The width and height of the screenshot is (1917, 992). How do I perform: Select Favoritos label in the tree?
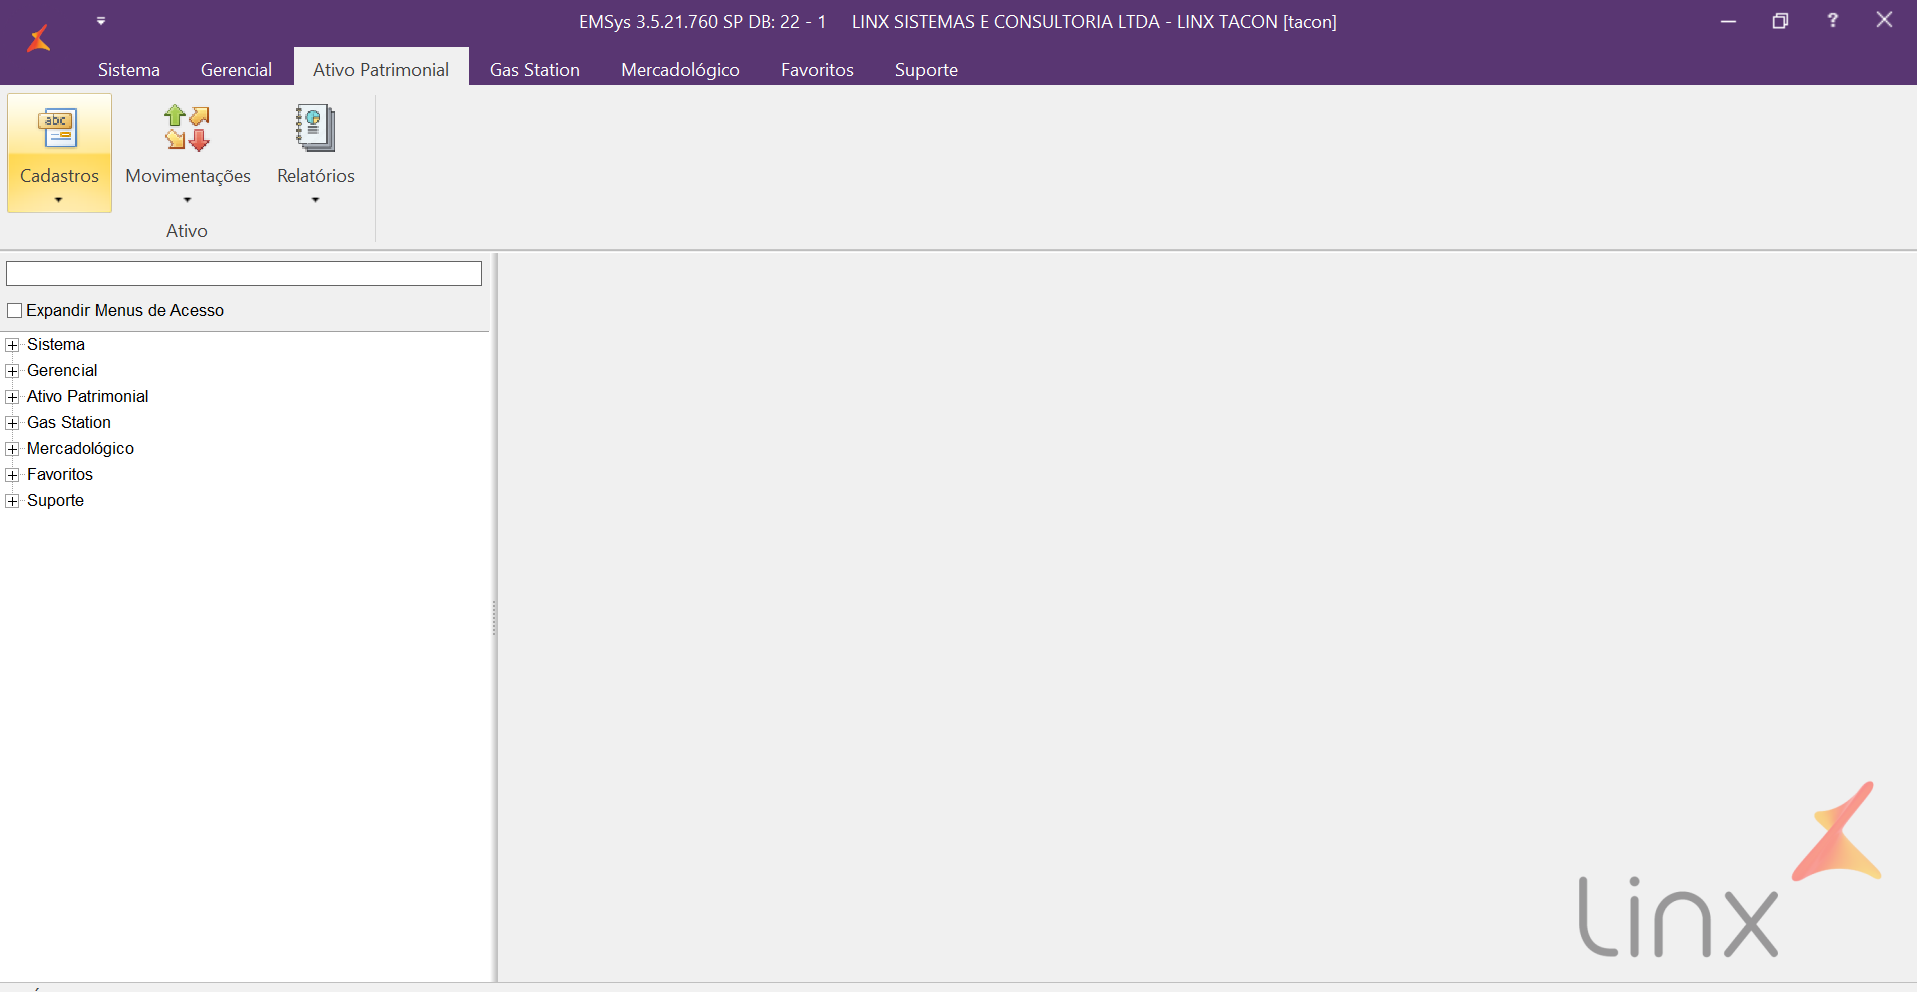click(x=60, y=475)
